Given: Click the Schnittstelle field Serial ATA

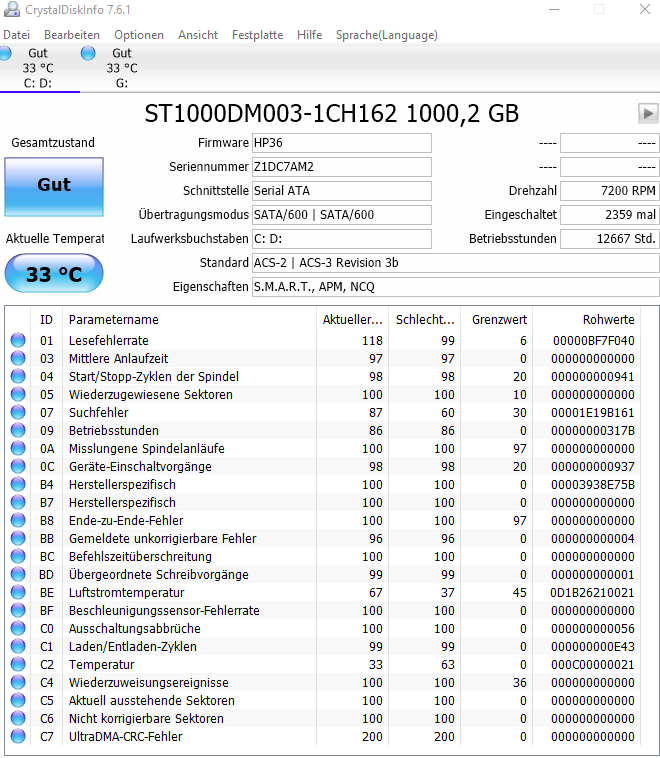Looking at the screenshot, I should (x=342, y=190).
